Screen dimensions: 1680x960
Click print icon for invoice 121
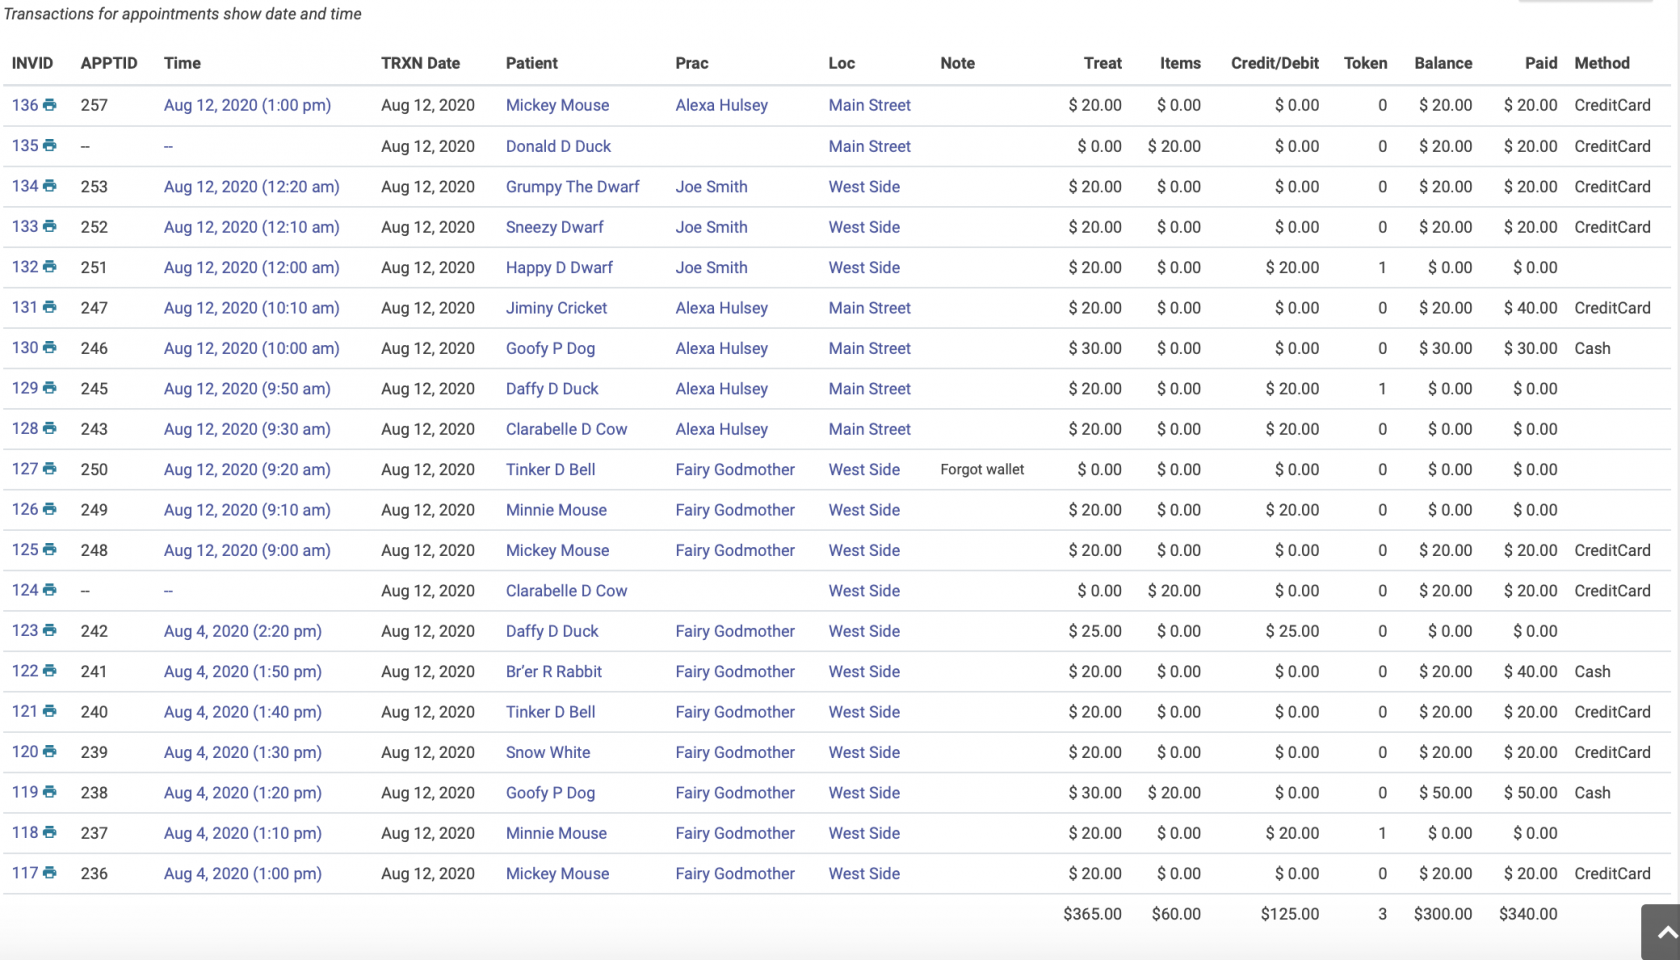50,711
